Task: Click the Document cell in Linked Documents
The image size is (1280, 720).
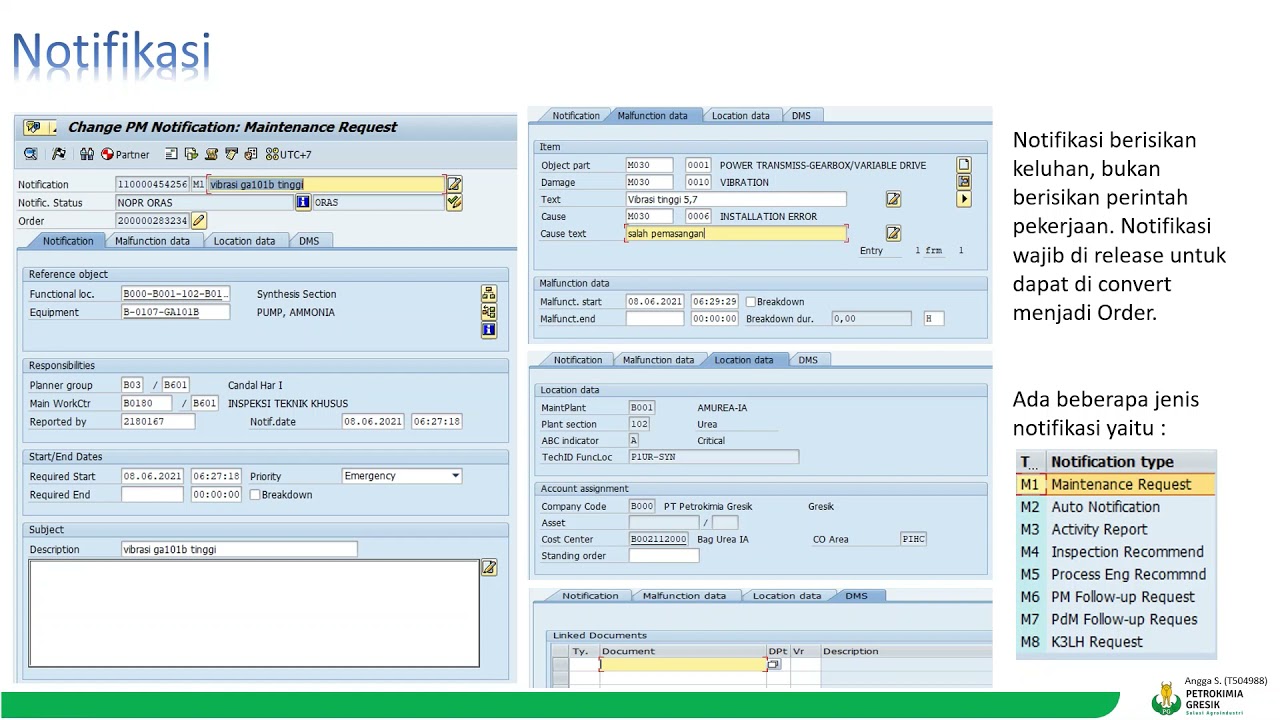Action: point(683,664)
